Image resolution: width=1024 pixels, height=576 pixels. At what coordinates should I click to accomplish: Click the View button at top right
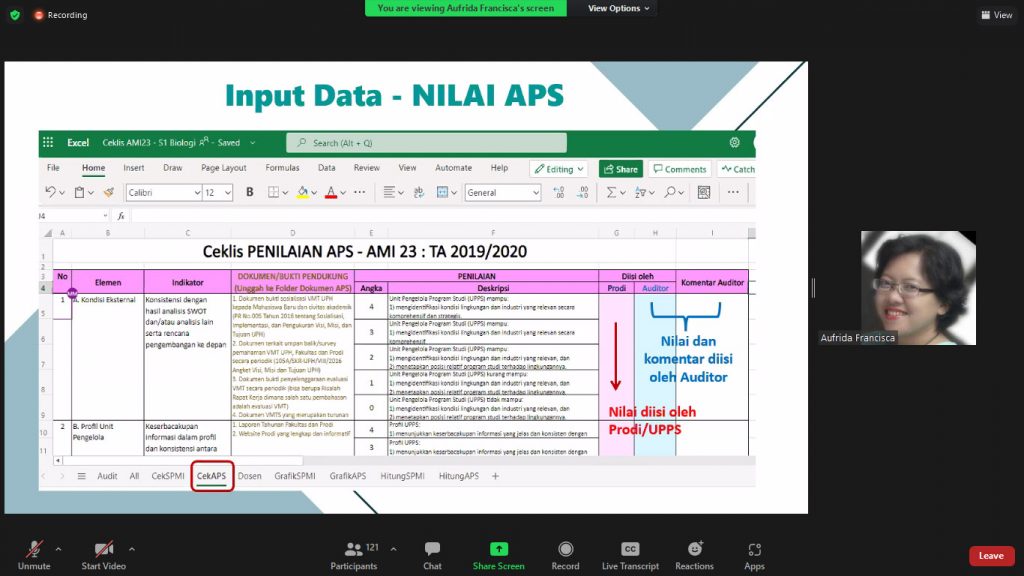(x=997, y=15)
